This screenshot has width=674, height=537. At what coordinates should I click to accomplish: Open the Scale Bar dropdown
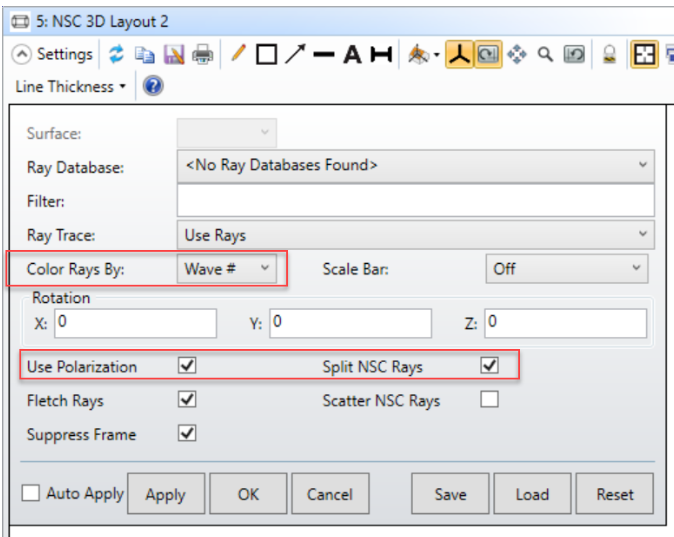pos(566,268)
